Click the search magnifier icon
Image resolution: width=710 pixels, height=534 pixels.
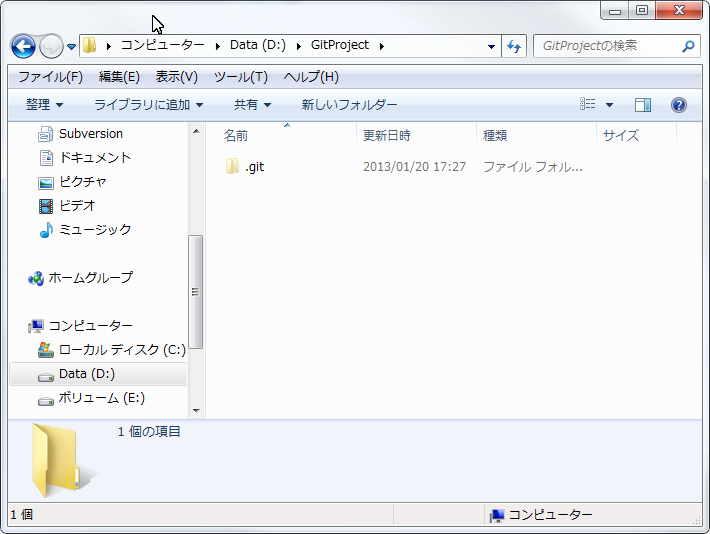(688, 46)
